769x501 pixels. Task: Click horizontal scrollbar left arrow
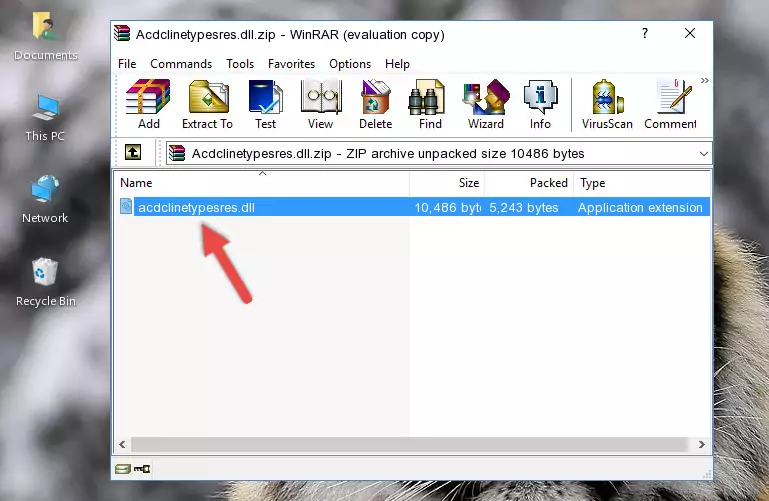pyautogui.click(x=123, y=444)
